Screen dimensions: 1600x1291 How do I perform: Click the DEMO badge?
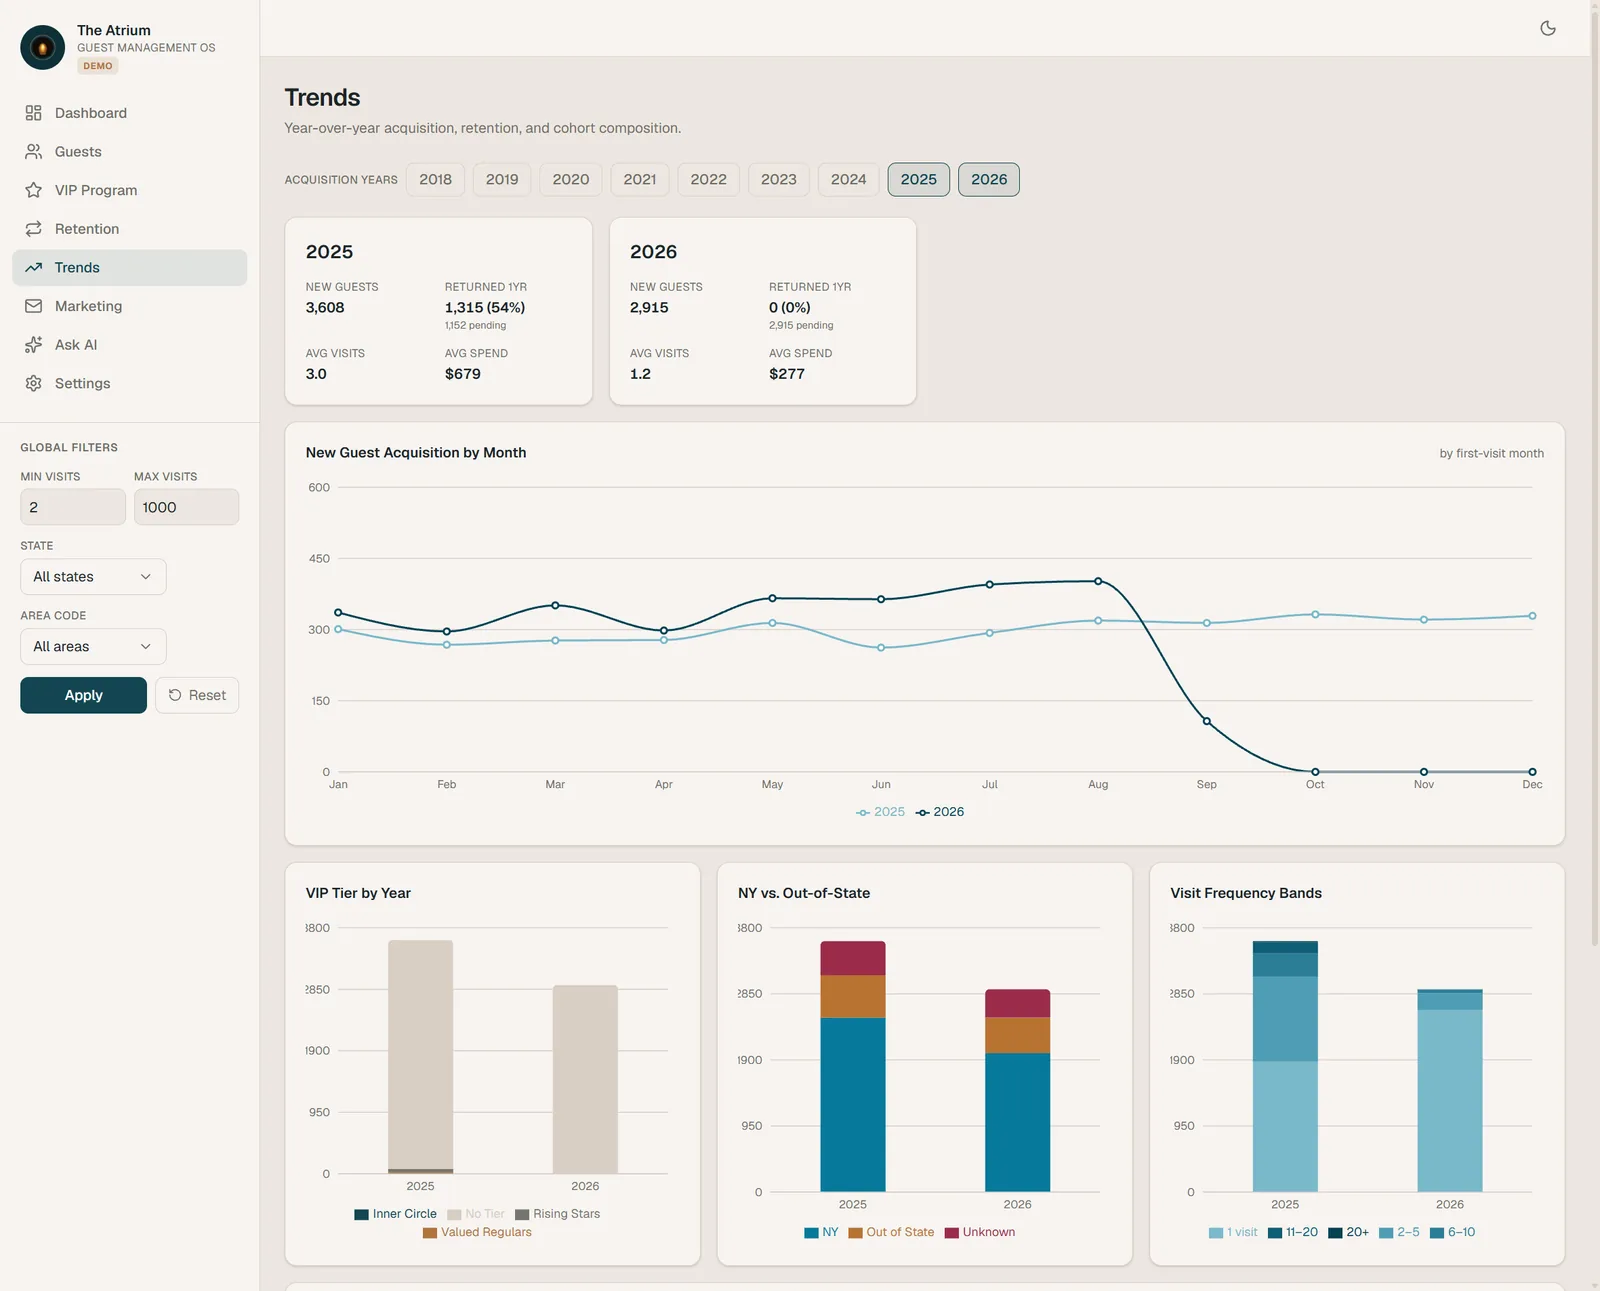[98, 66]
